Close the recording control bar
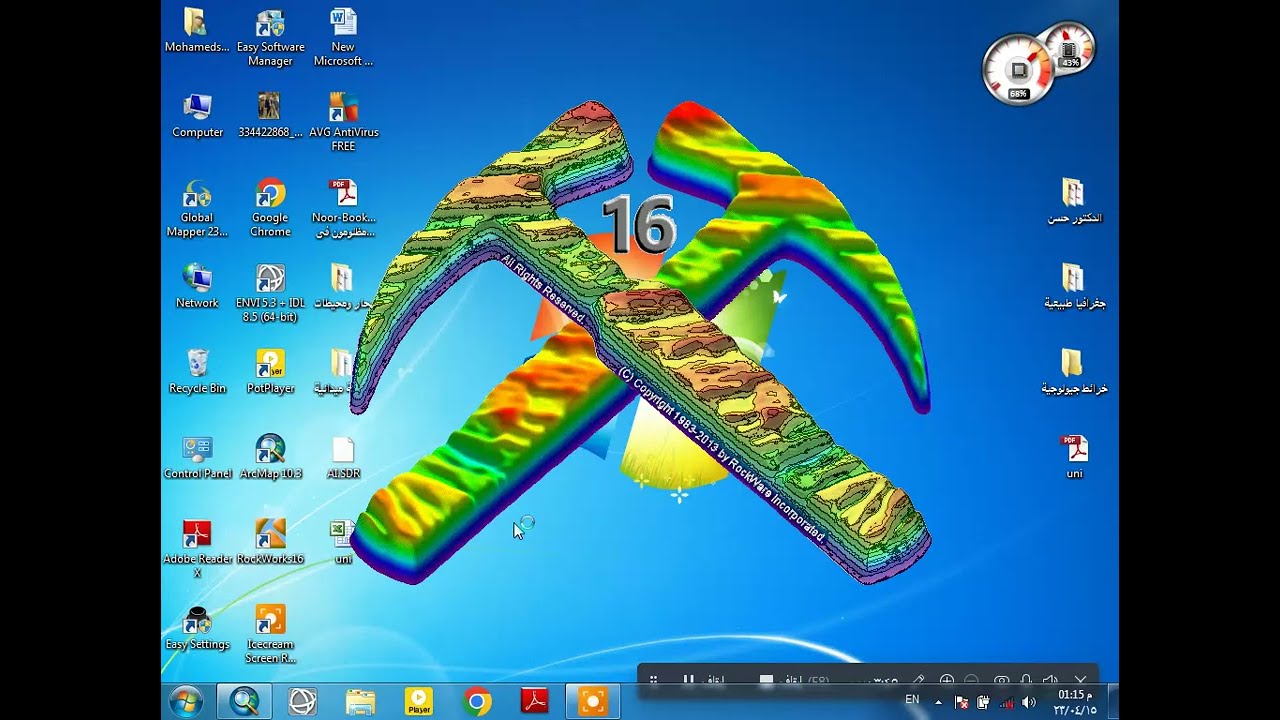This screenshot has width=1280, height=720. 1080,680
